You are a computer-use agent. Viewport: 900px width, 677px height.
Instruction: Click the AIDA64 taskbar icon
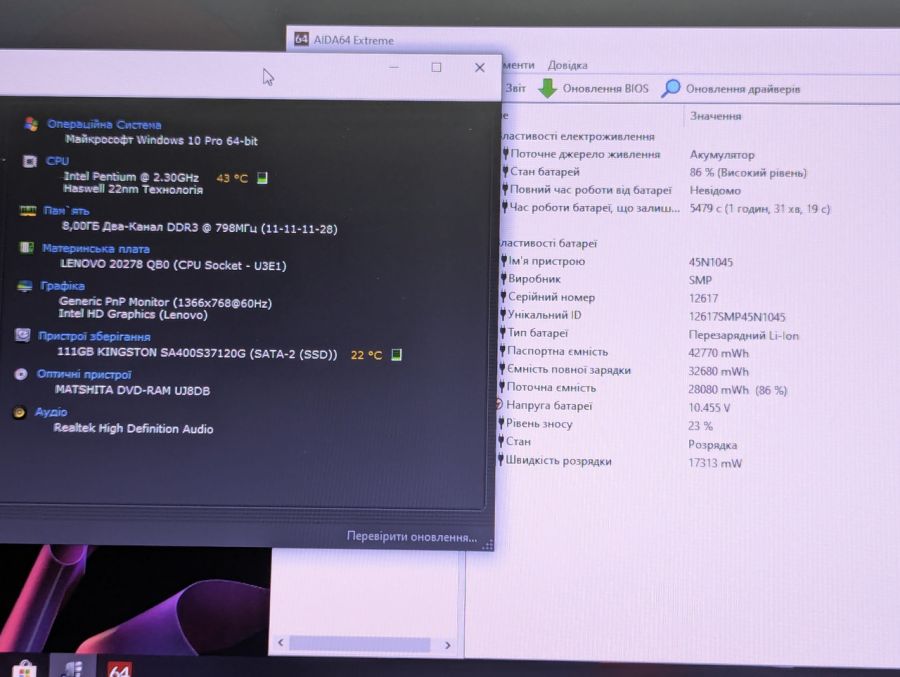coord(119,670)
